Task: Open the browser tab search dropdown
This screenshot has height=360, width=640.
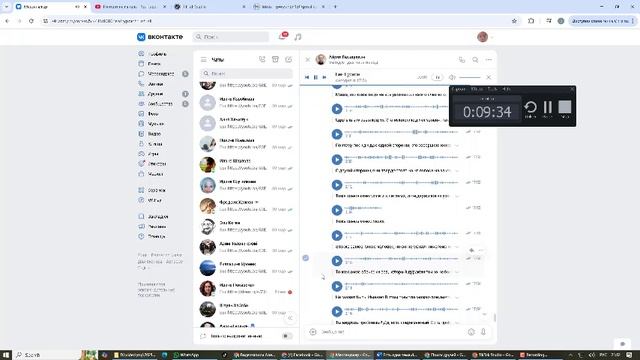Action: tap(6, 7)
